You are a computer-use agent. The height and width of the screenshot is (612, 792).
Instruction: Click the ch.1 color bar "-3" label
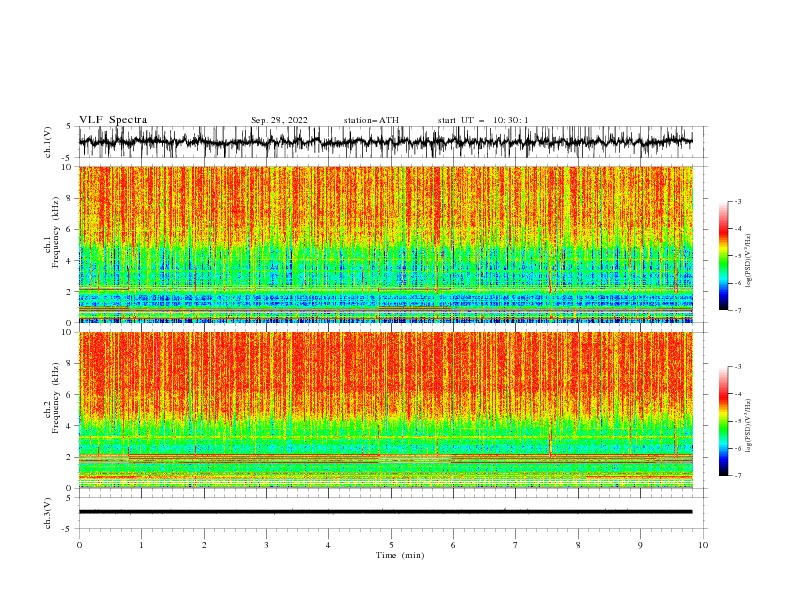click(x=737, y=201)
